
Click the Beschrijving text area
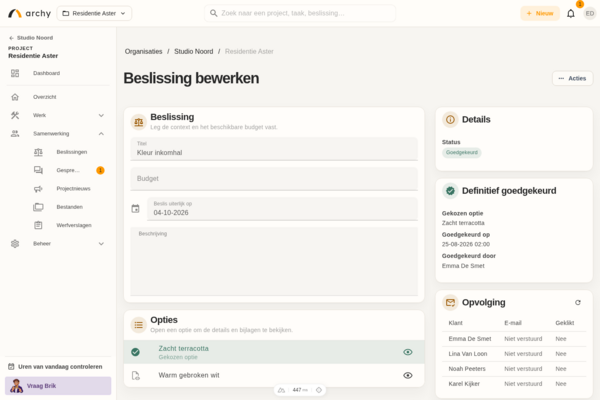click(x=274, y=261)
